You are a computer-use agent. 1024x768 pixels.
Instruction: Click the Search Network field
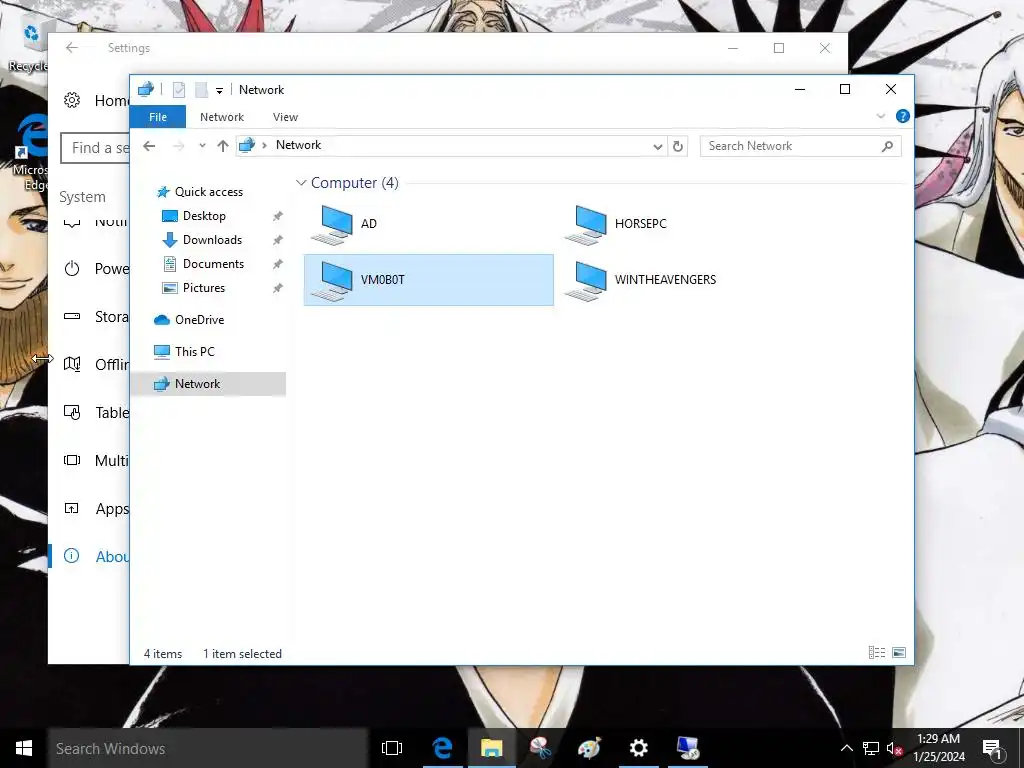point(801,146)
